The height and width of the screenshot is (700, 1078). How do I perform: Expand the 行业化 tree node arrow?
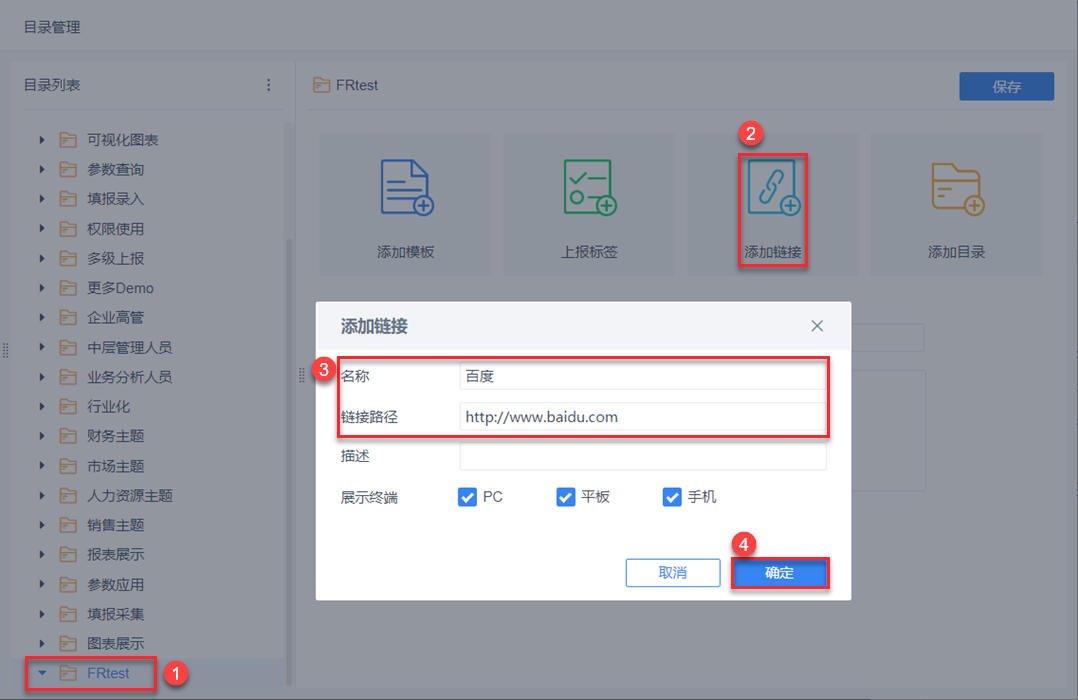(42, 407)
